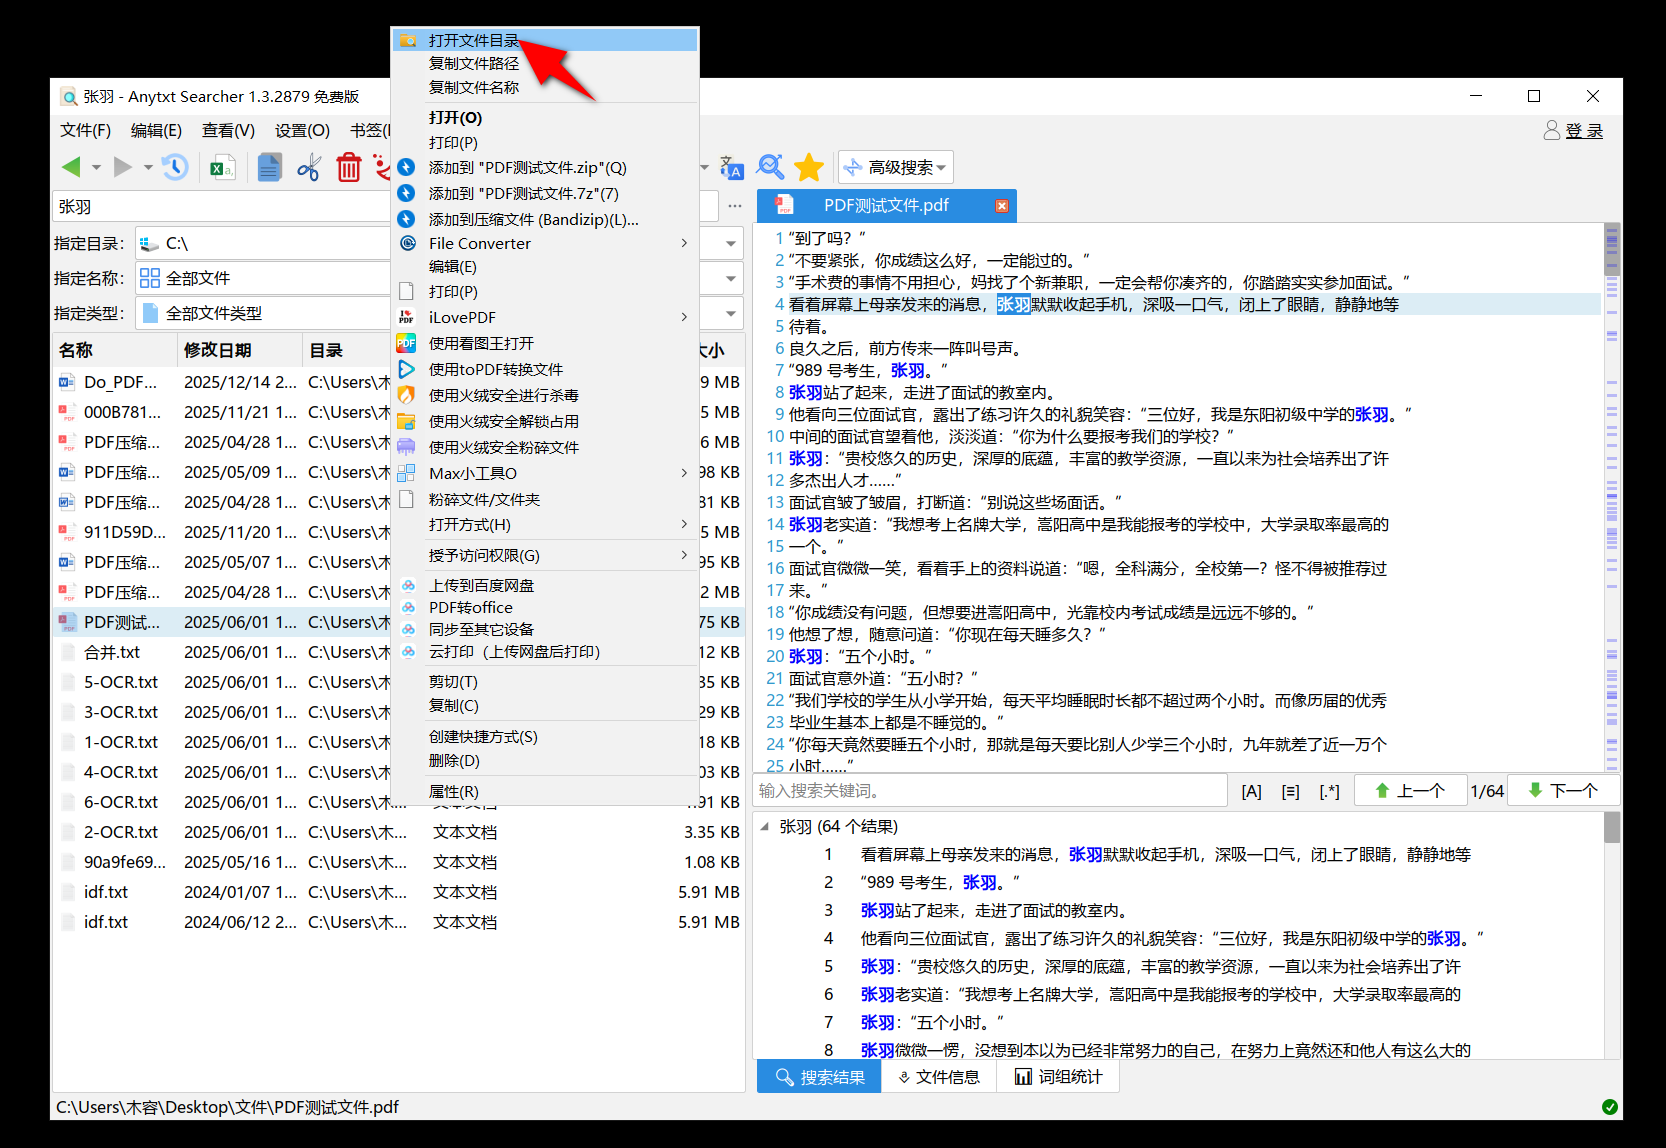
Task: Open the magnifier search tool icon
Action: coord(770,167)
